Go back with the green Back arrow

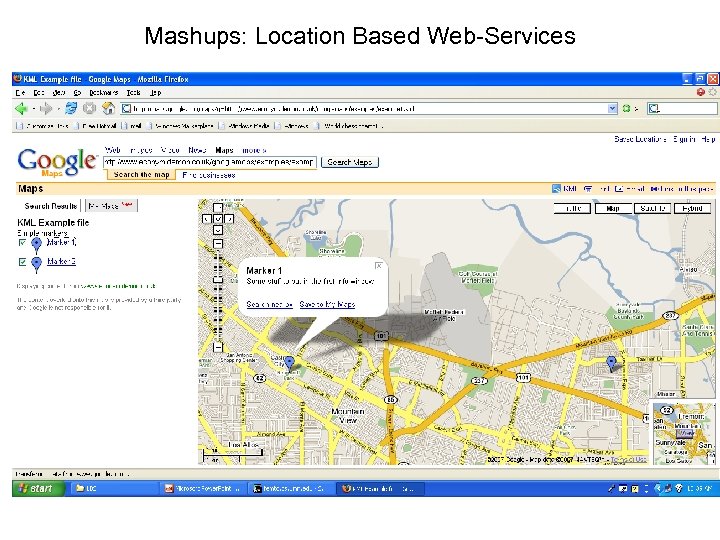21,109
